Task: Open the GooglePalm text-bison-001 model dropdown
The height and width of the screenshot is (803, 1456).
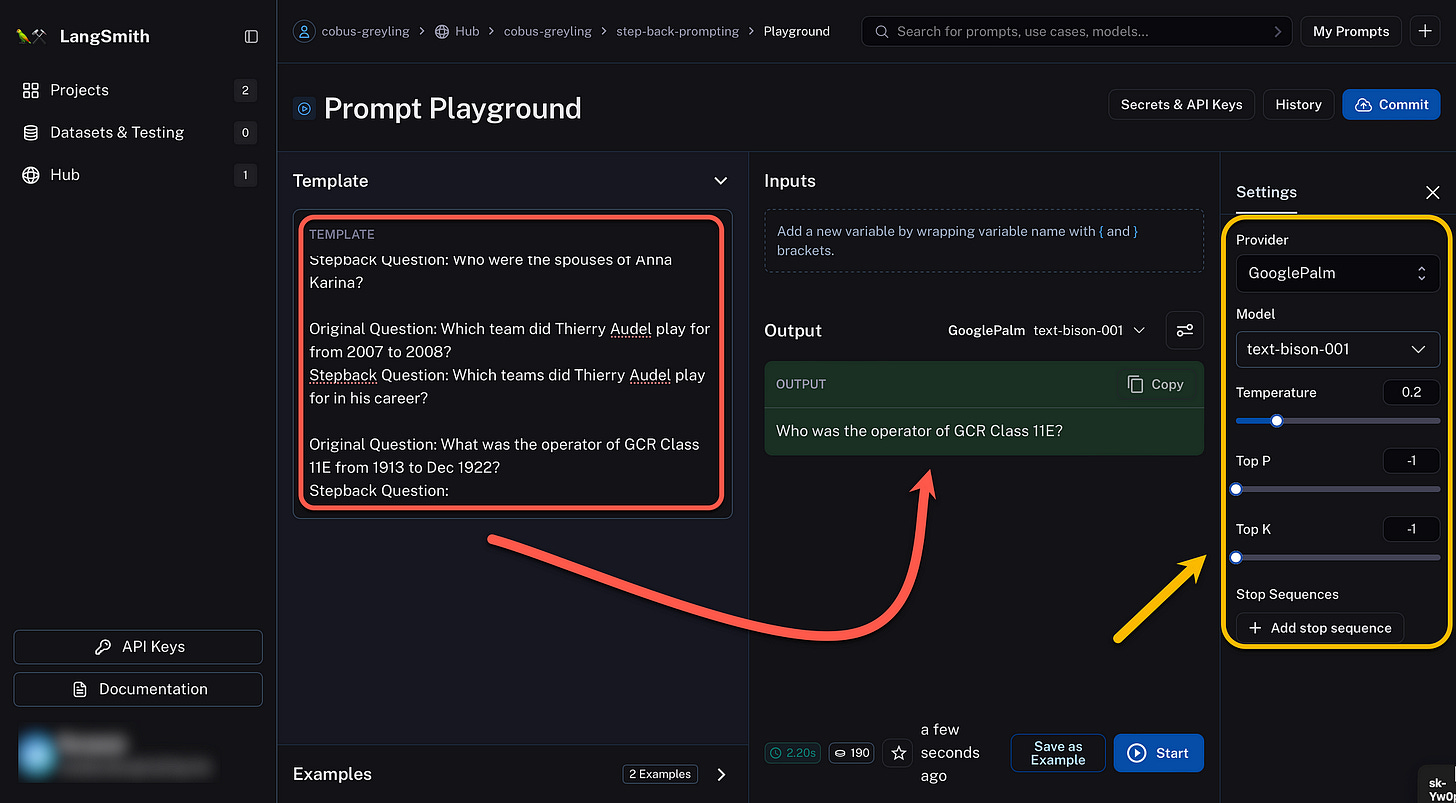Action: 1047,330
